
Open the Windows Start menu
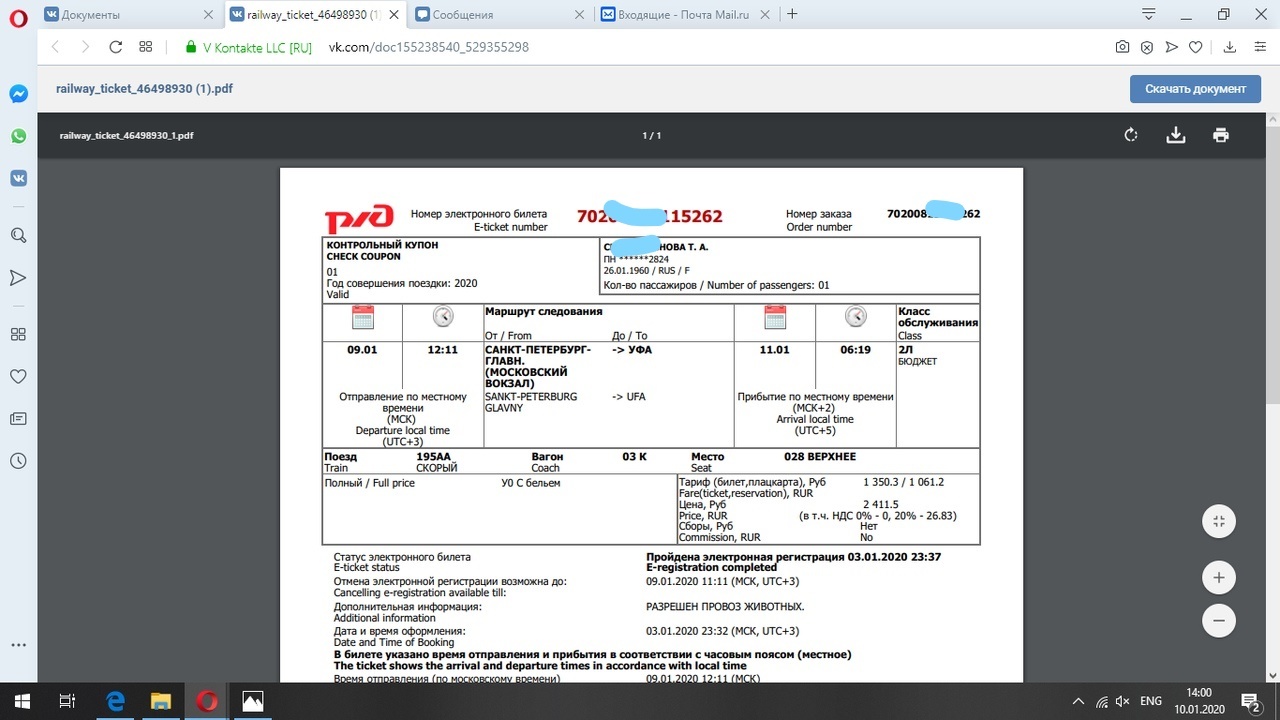click(21, 701)
